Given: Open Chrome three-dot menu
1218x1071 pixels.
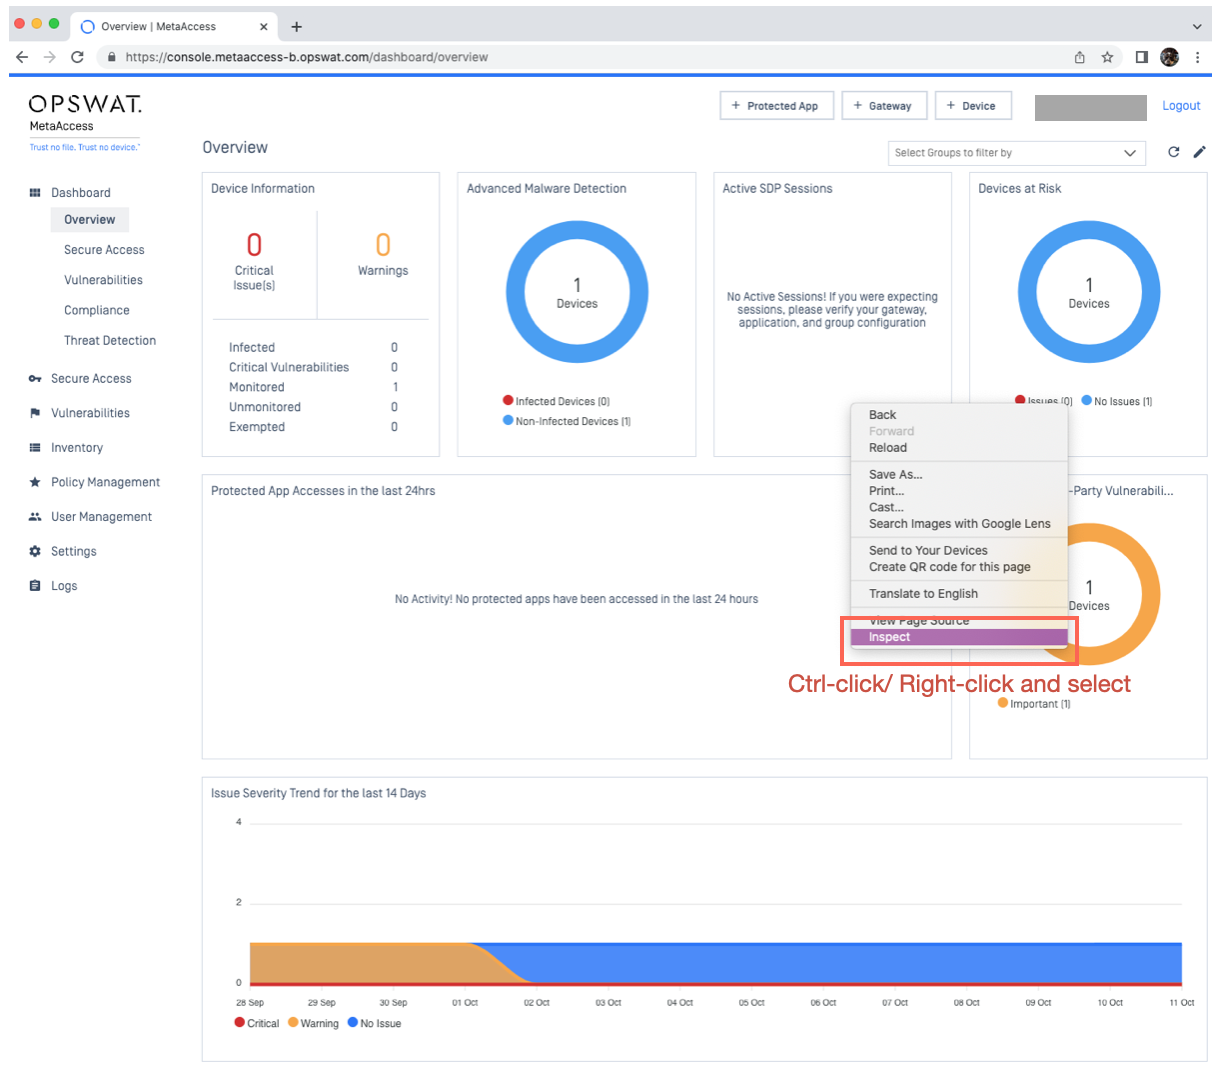Looking at the screenshot, I should pyautogui.click(x=1197, y=57).
